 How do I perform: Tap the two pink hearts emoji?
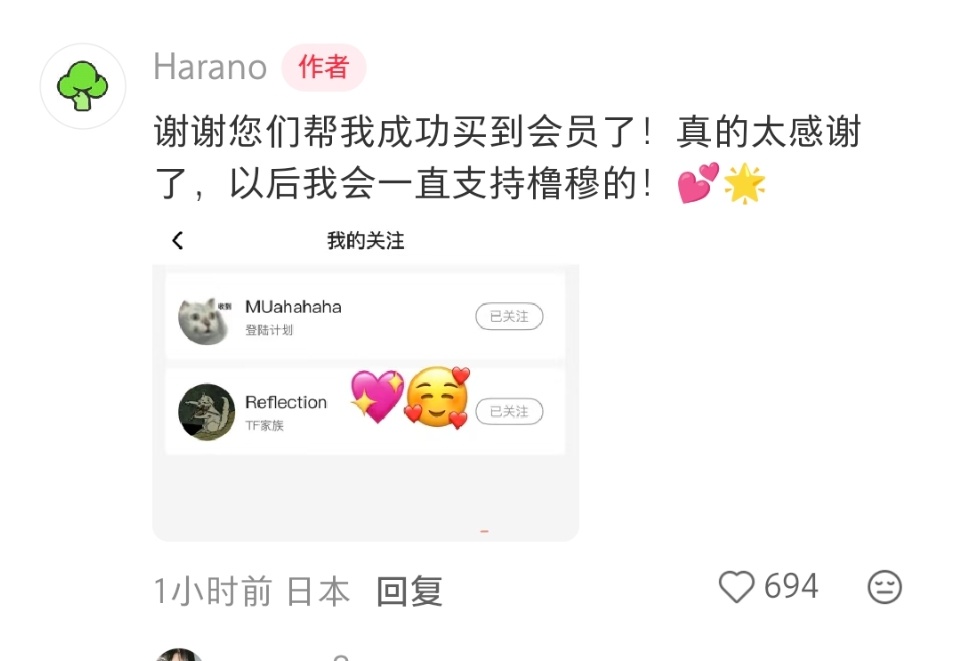(x=698, y=183)
